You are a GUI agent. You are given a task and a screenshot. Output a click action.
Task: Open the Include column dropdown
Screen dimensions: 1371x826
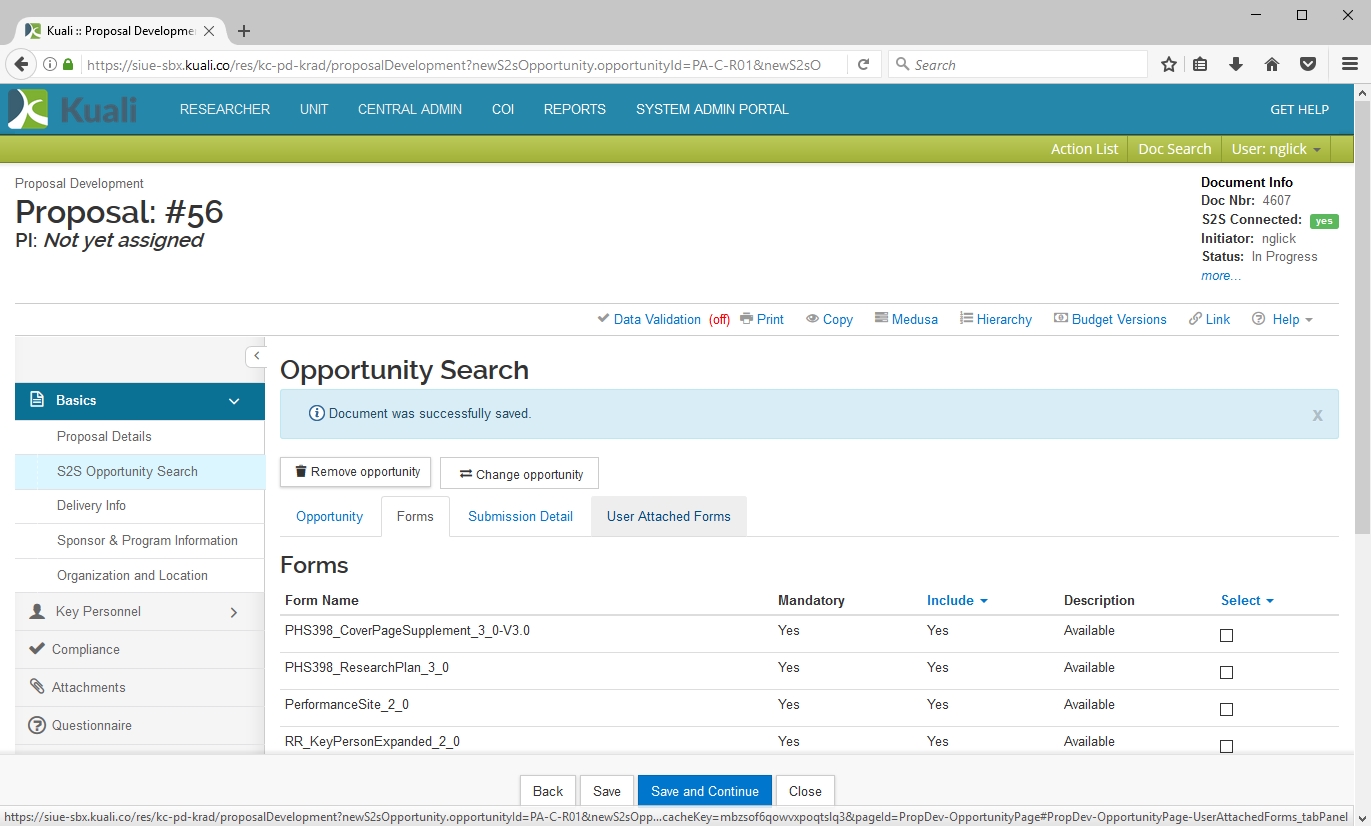tap(957, 601)
